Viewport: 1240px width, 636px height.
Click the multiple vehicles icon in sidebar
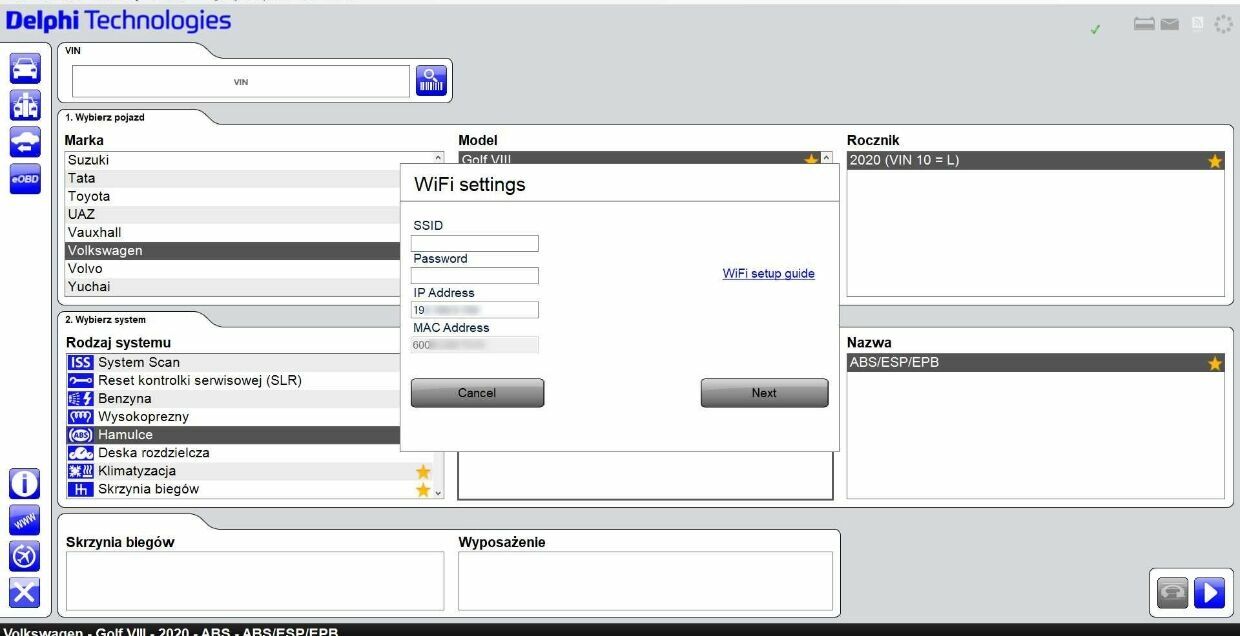pyautogui.click(x=25, y=105)
